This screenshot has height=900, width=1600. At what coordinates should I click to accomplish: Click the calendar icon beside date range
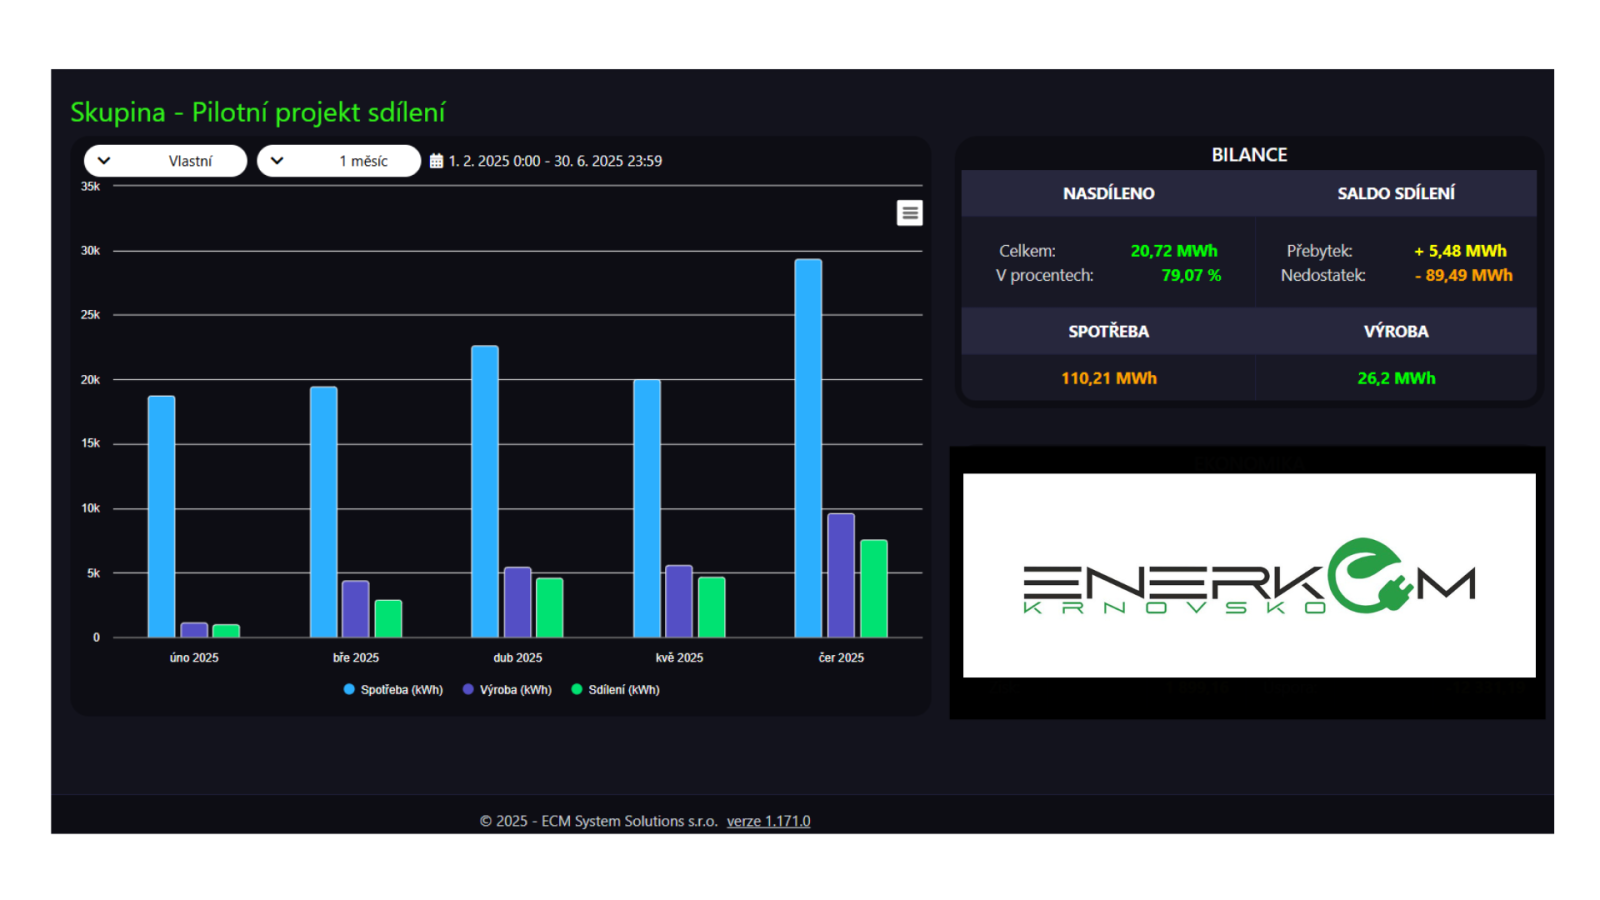(x=436, y=161)
